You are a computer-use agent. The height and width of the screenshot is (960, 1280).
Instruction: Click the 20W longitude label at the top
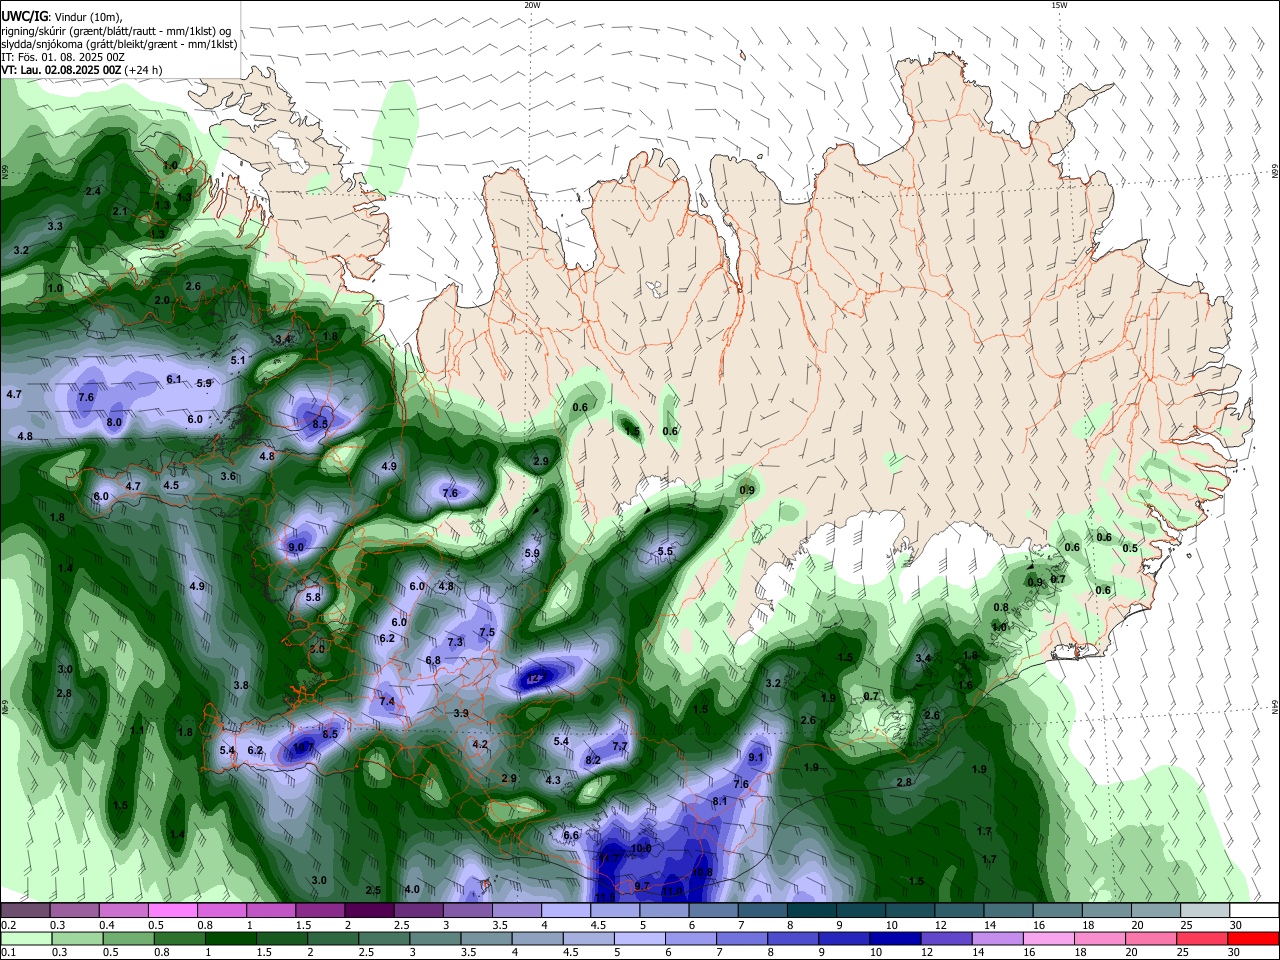[x=532, y=5]
